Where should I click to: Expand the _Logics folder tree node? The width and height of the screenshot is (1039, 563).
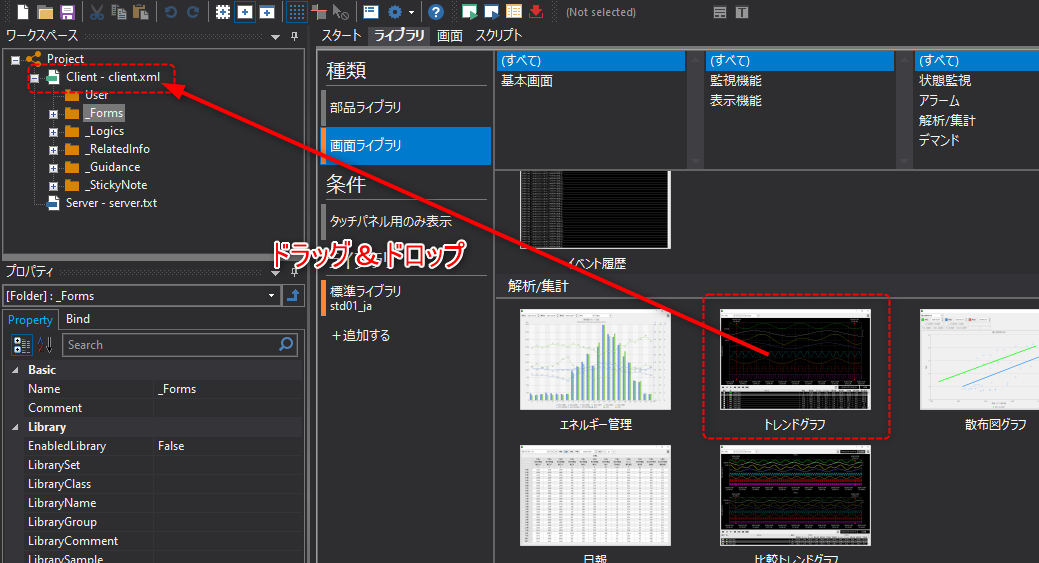click(x=54, y=131)
